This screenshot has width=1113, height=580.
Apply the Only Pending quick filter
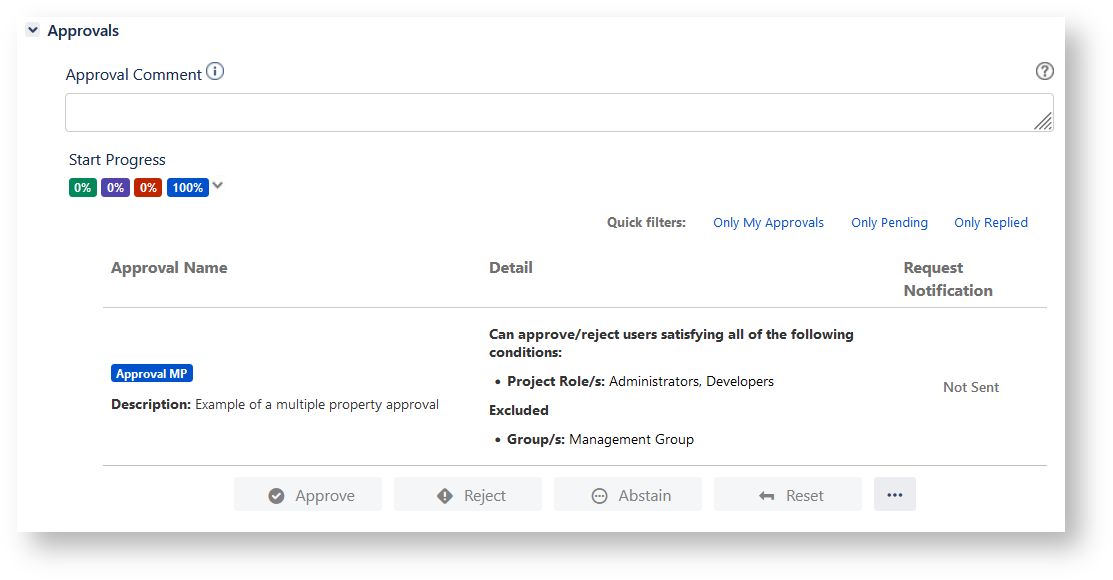coord(889,223)
